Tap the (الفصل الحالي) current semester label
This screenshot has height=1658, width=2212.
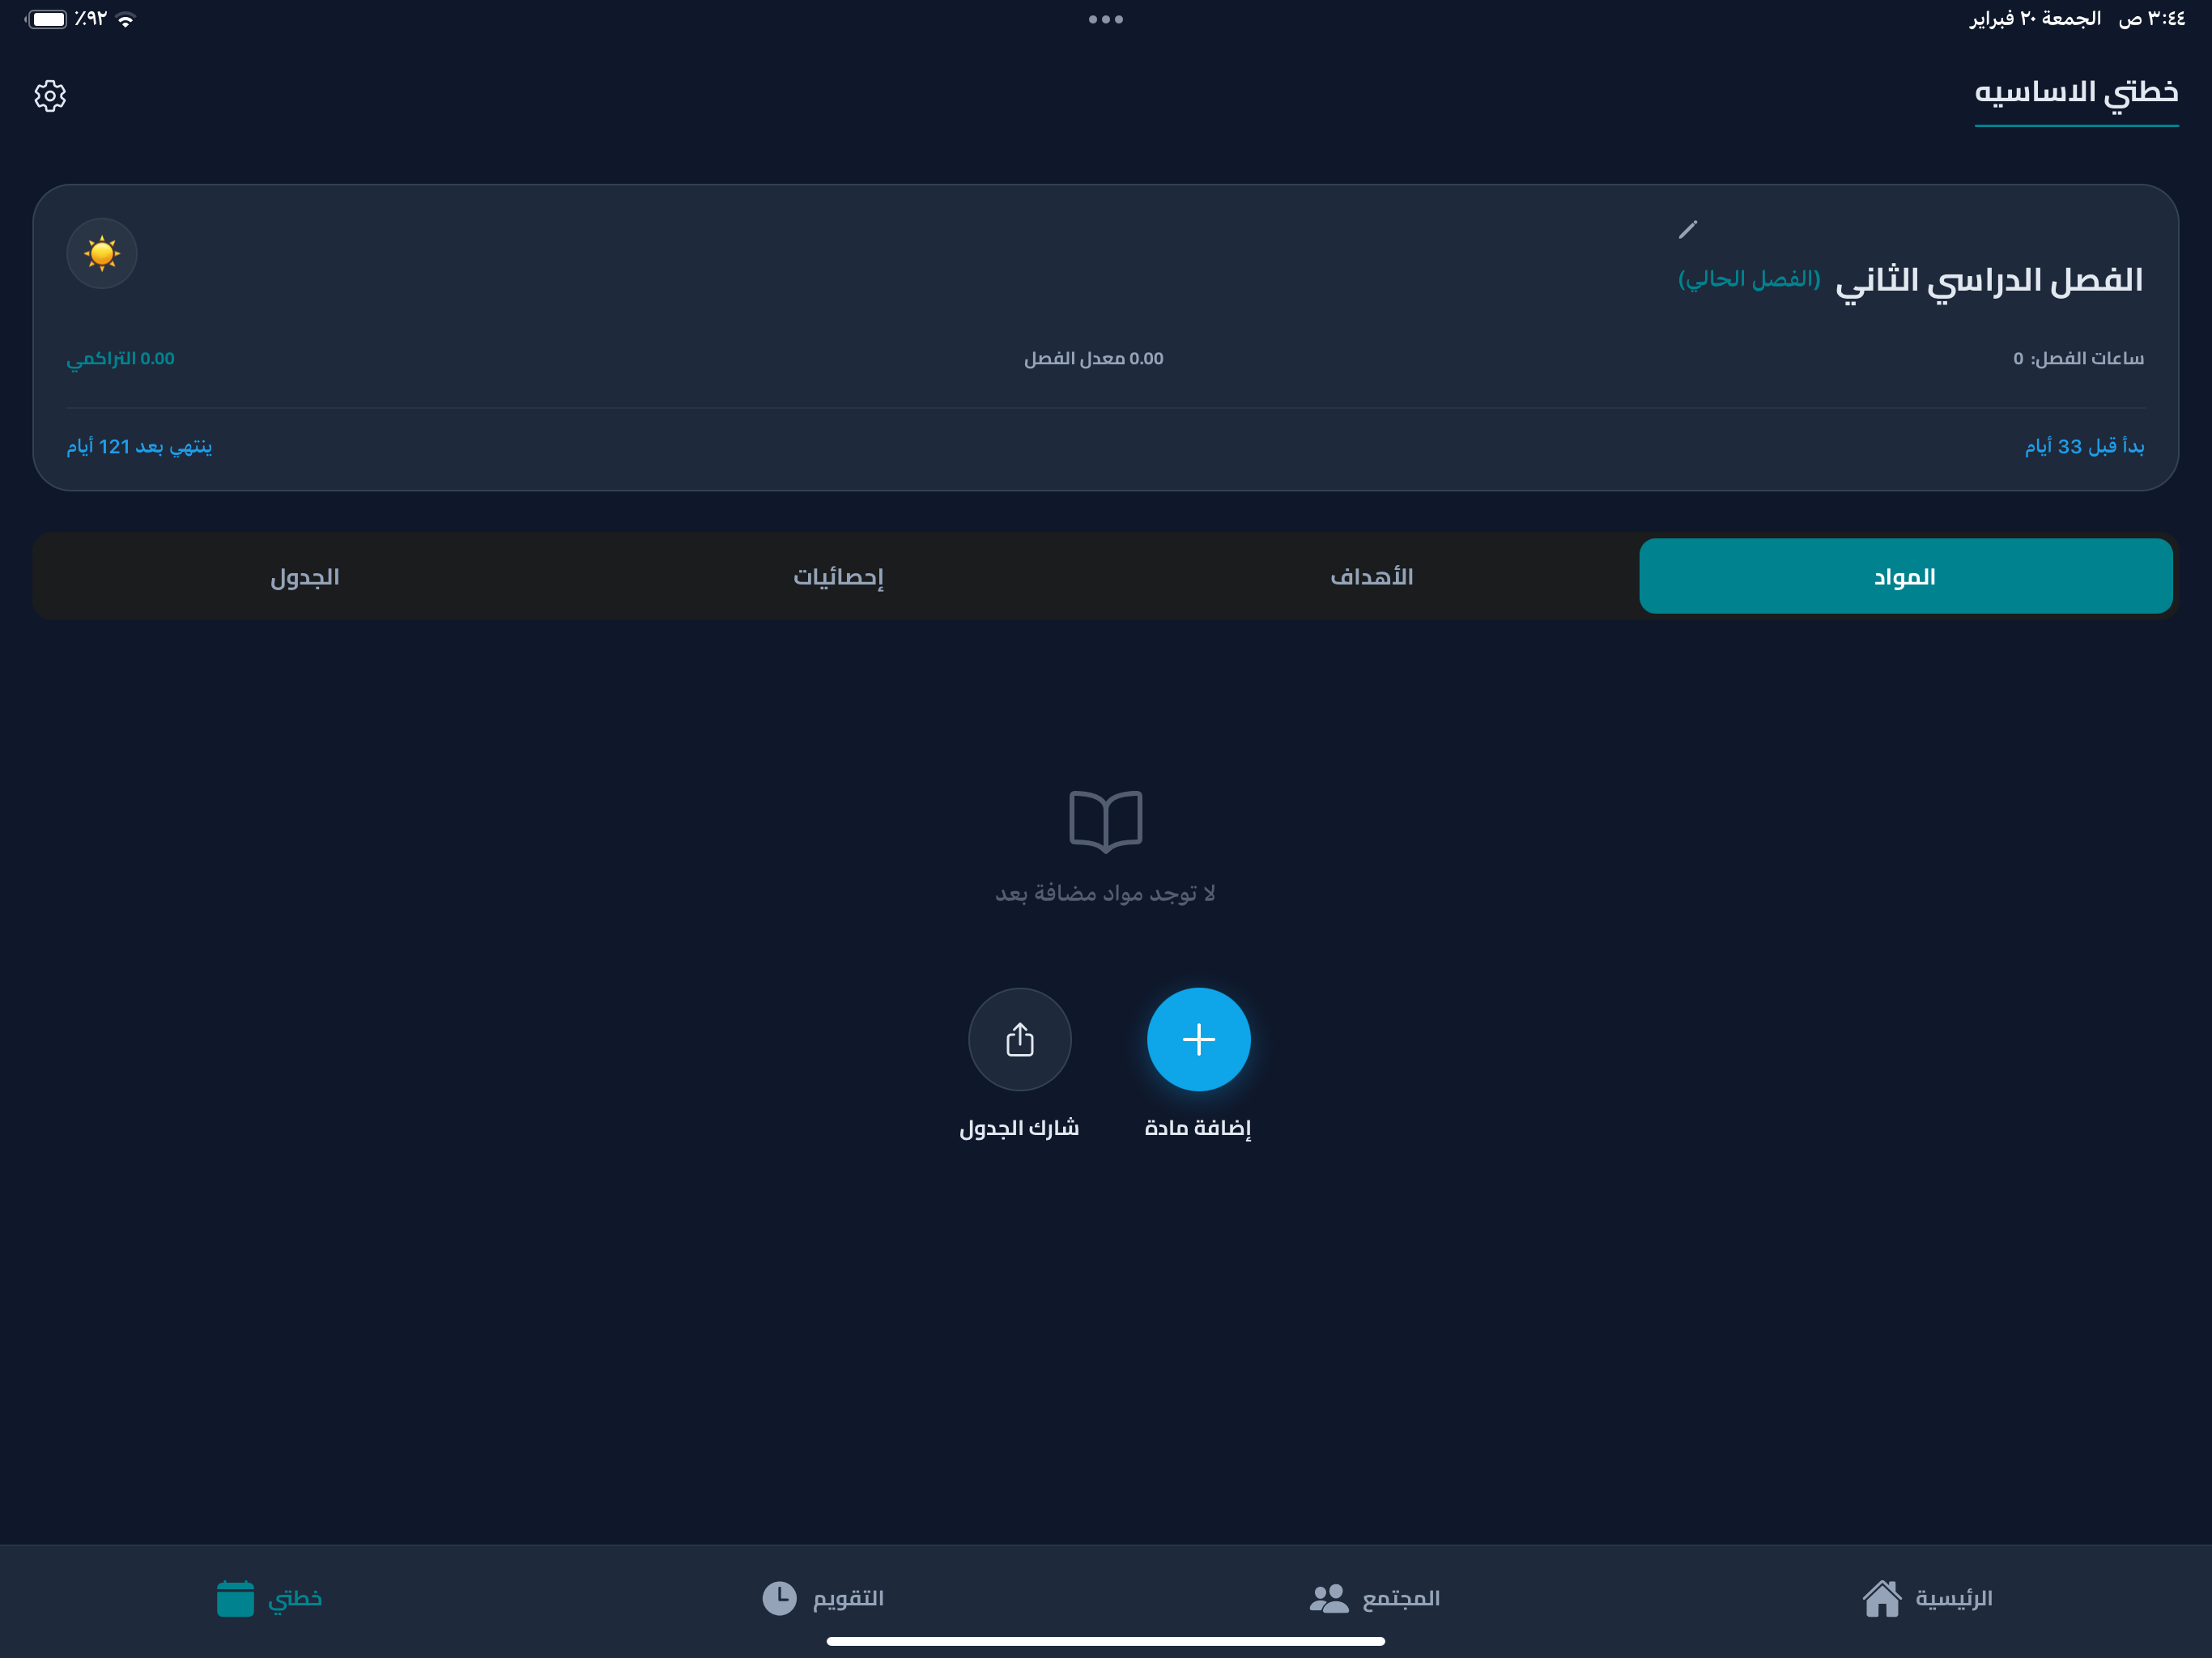click(1749, 279)
